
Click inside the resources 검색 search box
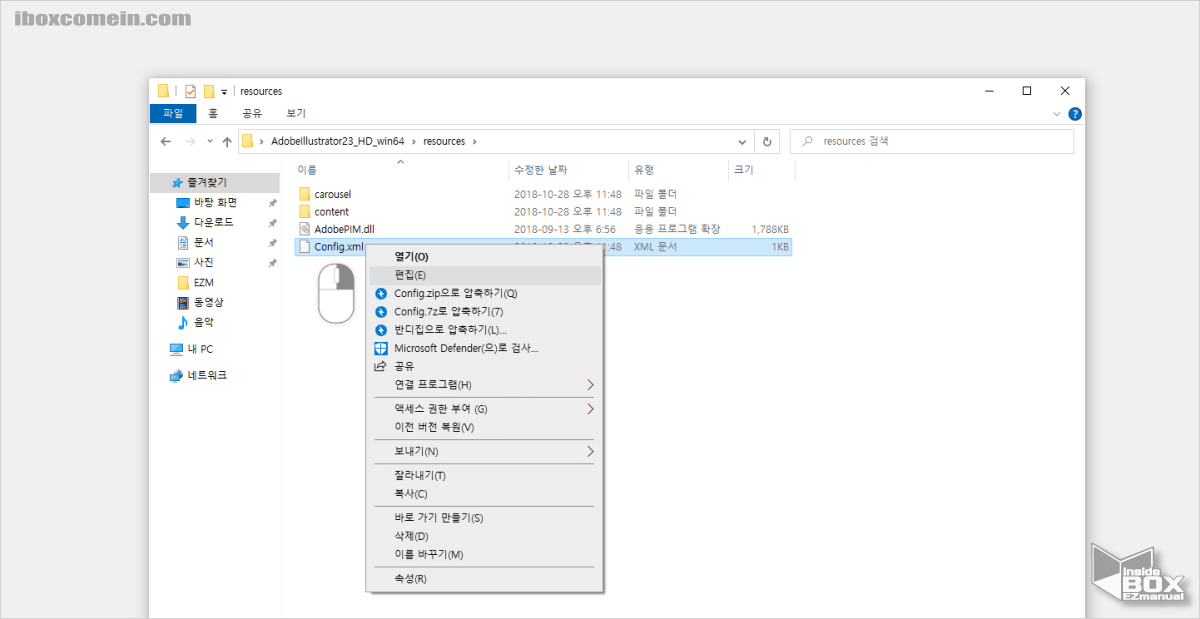[x=930, y=141]
